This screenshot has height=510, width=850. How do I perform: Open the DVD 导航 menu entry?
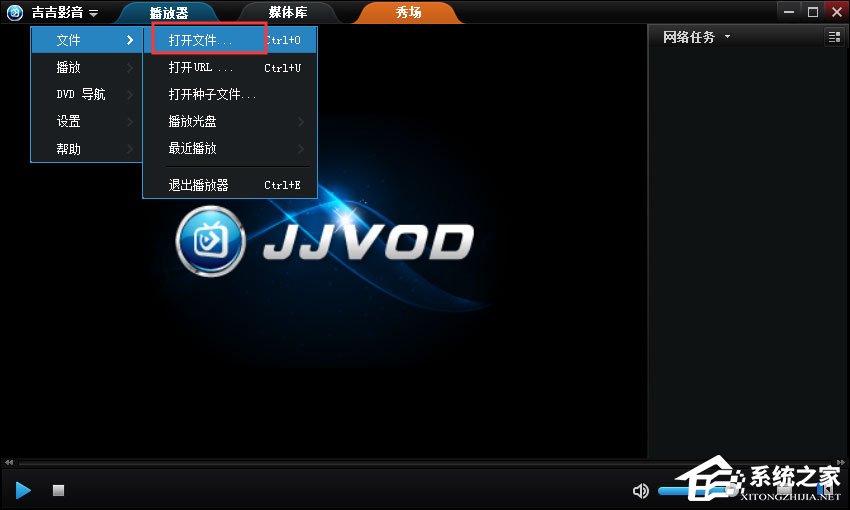coord(87,94)
